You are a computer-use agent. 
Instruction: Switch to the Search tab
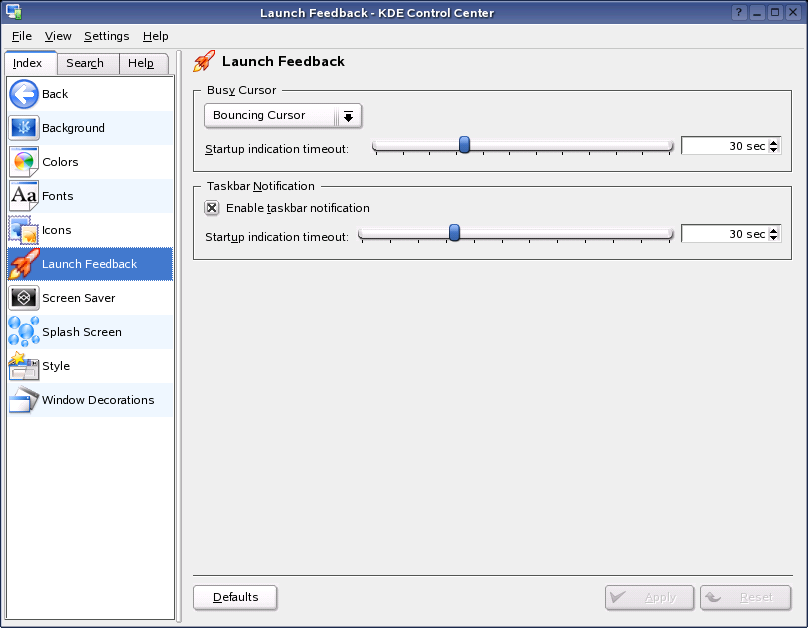coord(88,63)
